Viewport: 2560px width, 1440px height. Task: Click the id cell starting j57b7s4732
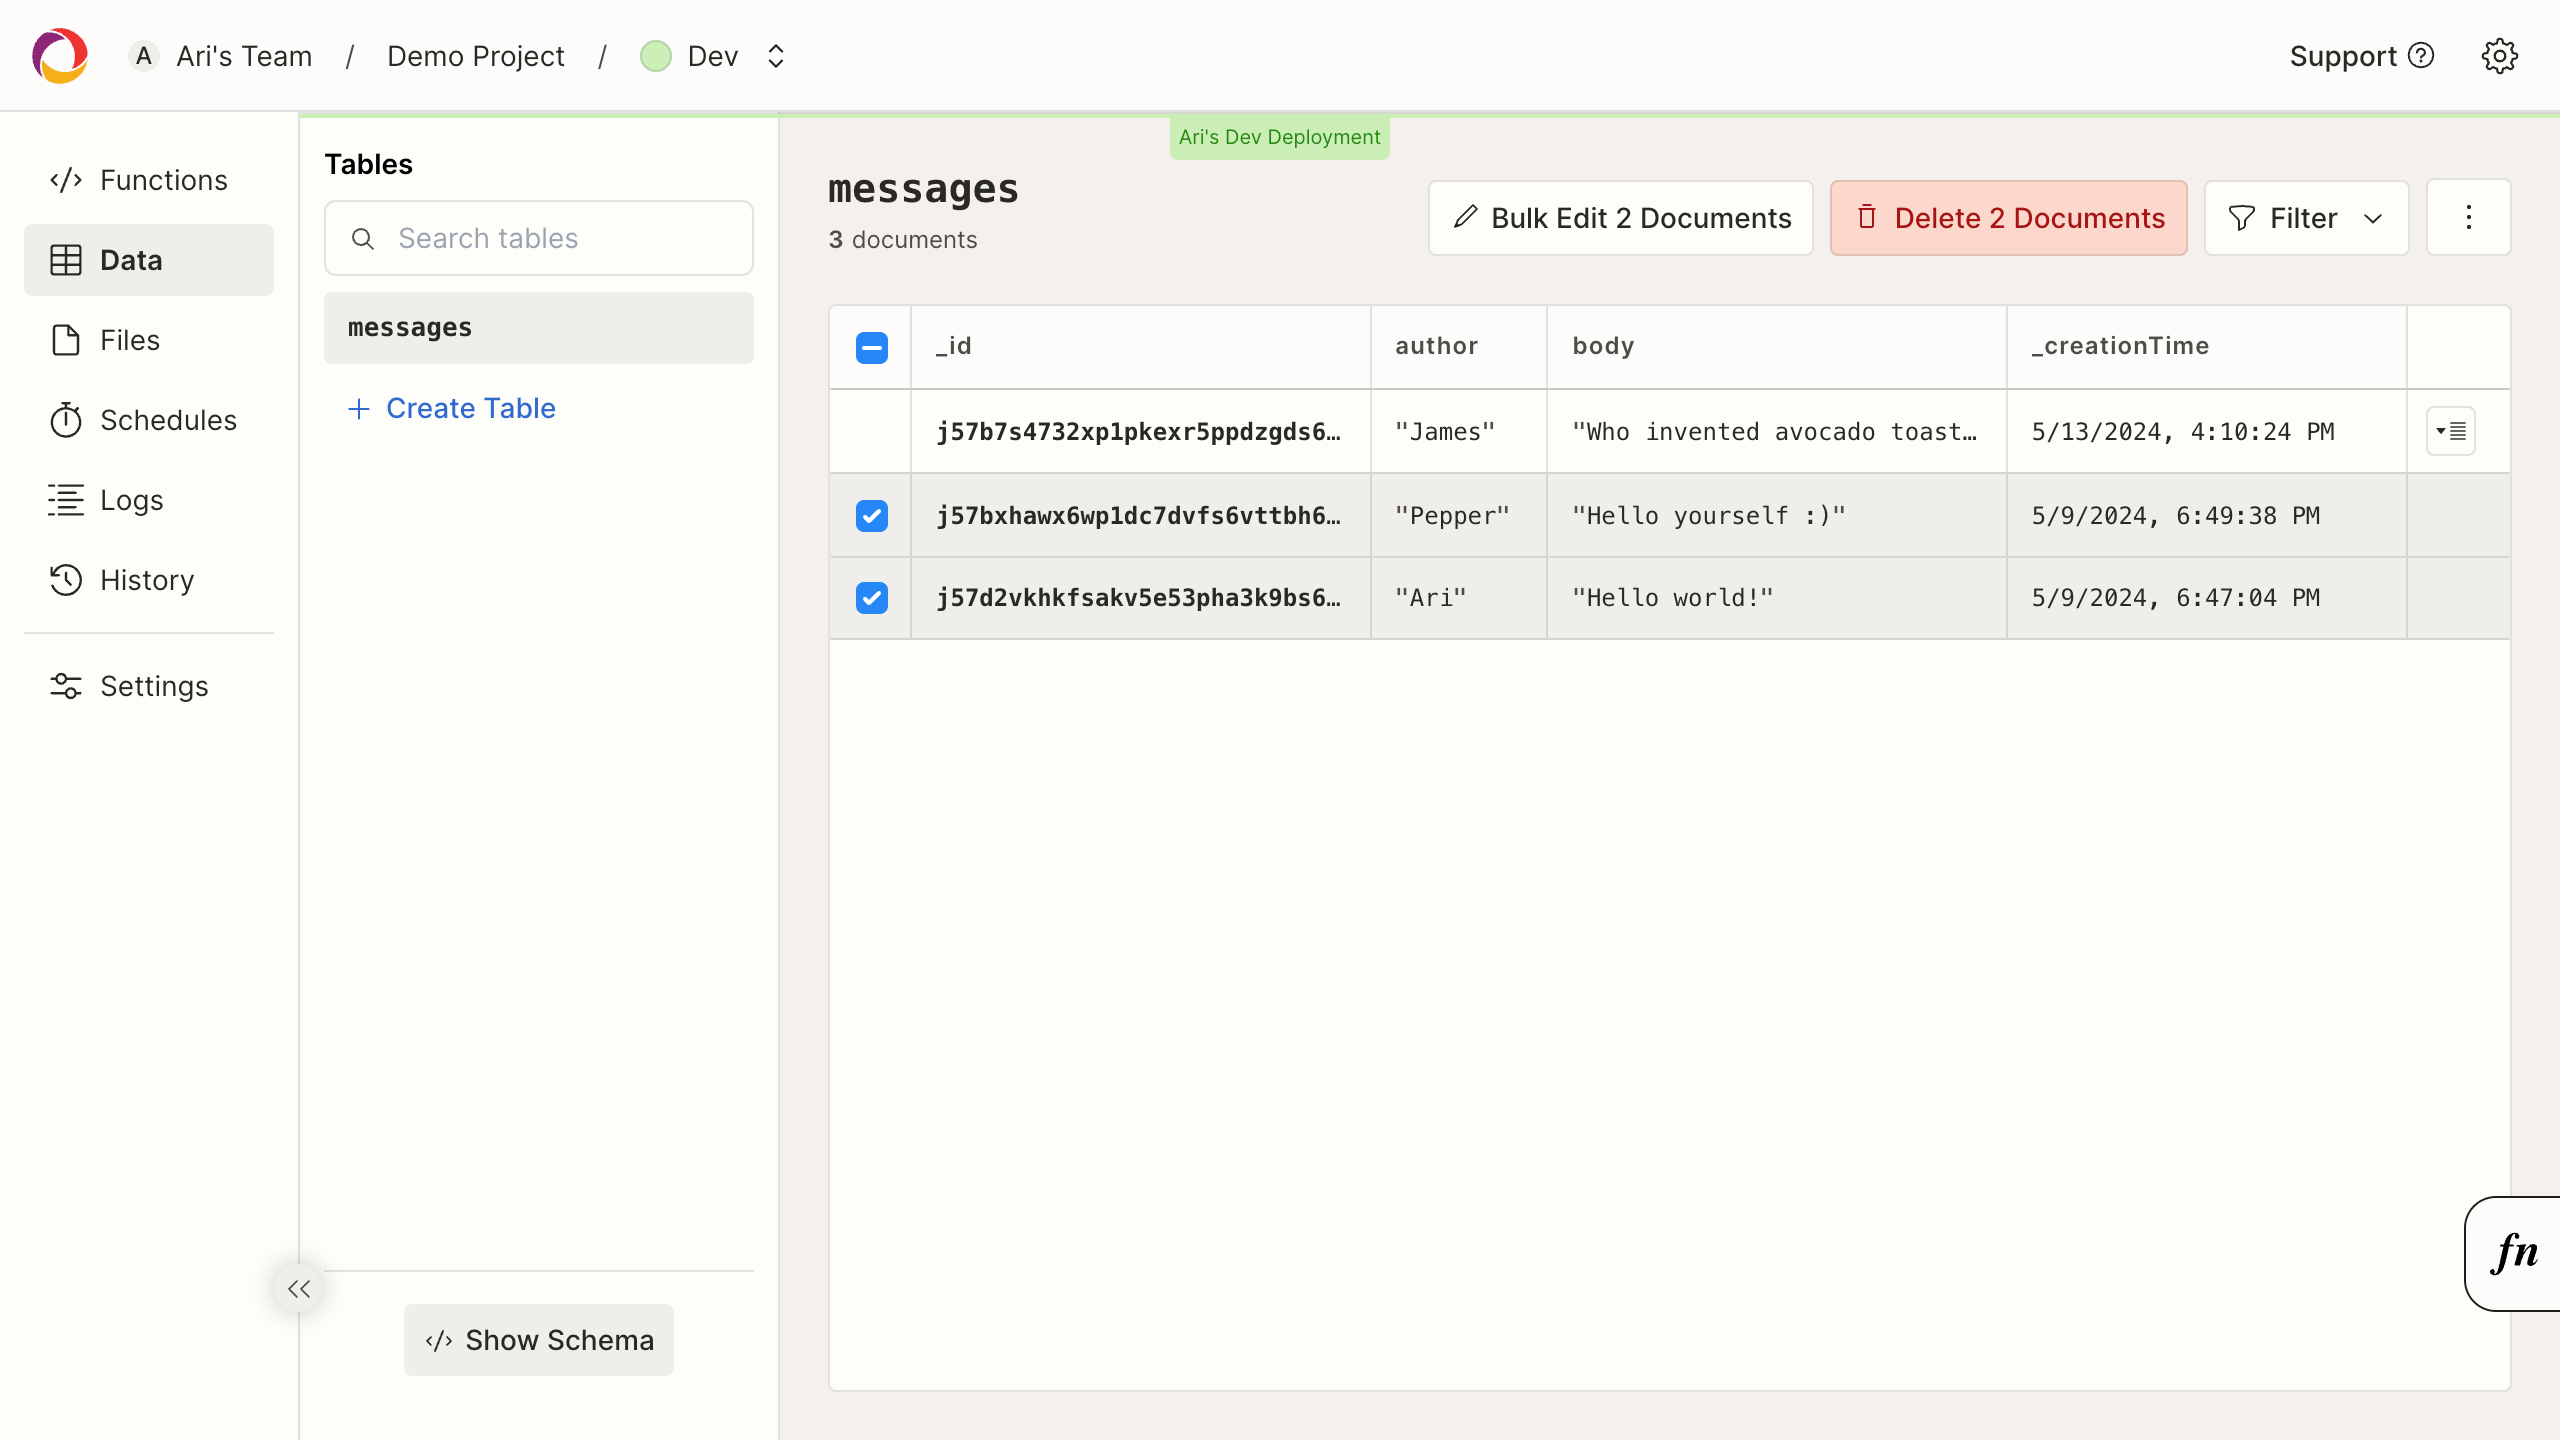(x=1140, y=432)
